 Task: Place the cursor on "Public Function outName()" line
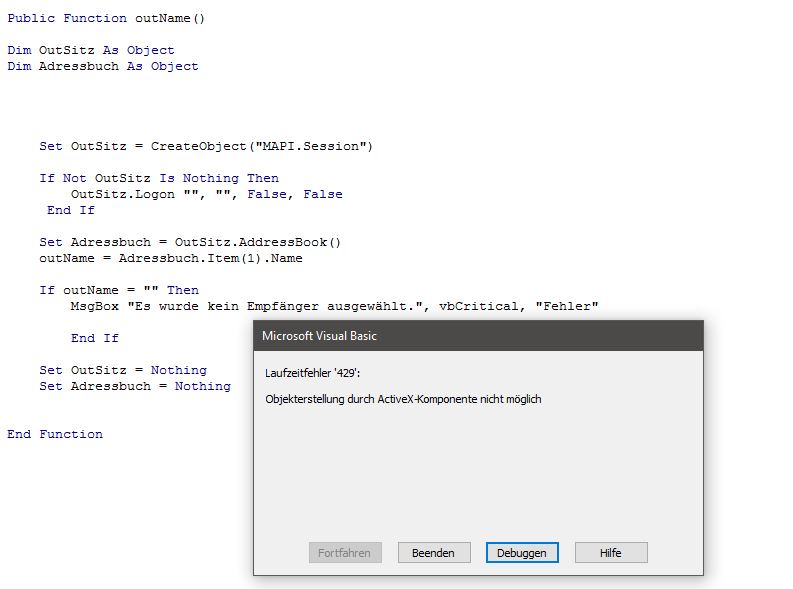106,18
